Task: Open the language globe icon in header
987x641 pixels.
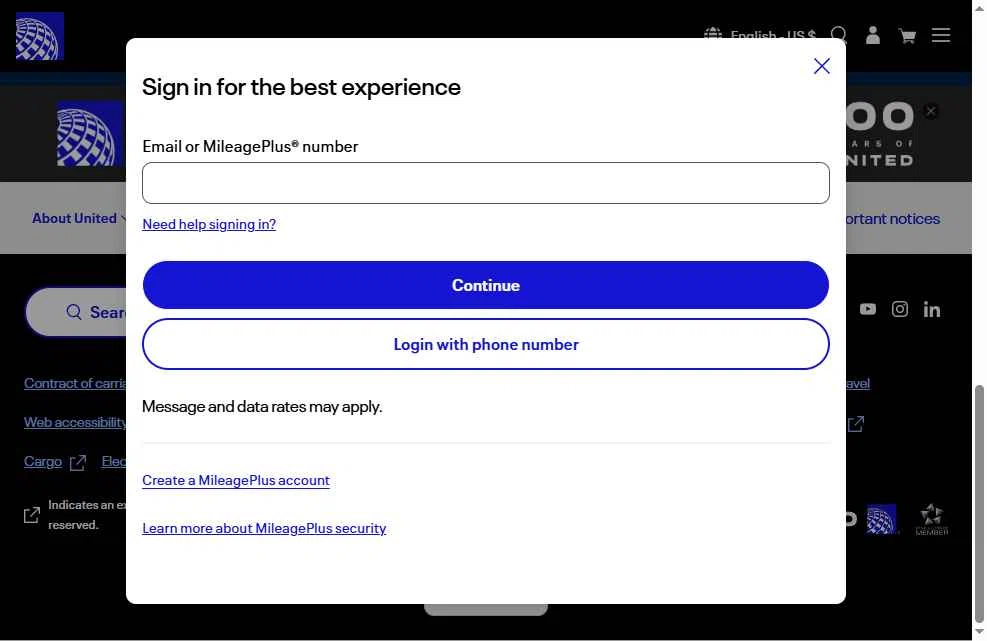Action: tap(713, 34)
